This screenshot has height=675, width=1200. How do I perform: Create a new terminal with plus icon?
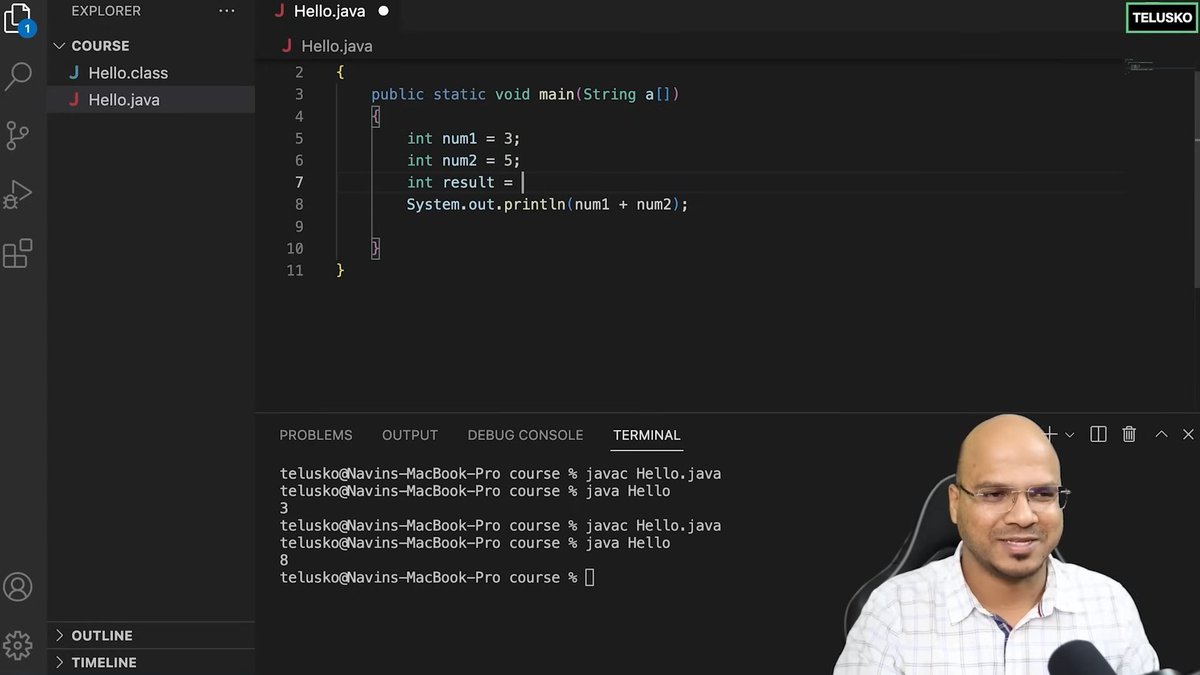(1050, 434)
